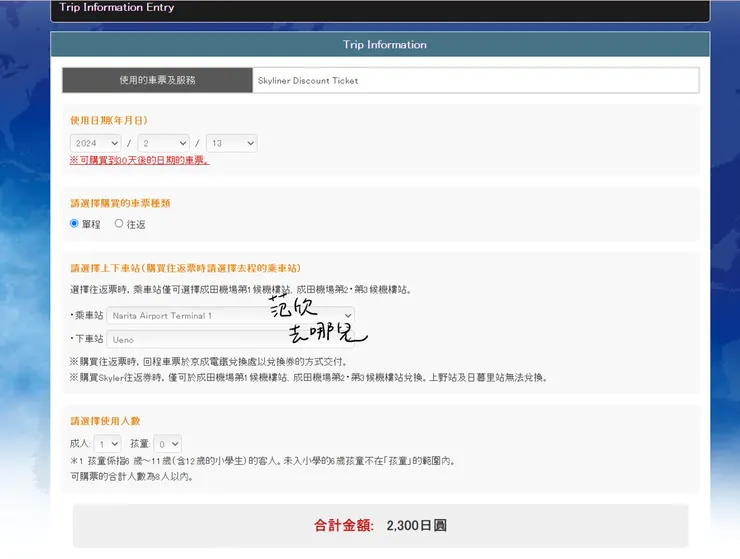Image resolution: width=740 pixels, height=559 pixels.
Task: Click the Trip Information header bar
Action: (x=380, y=44)
